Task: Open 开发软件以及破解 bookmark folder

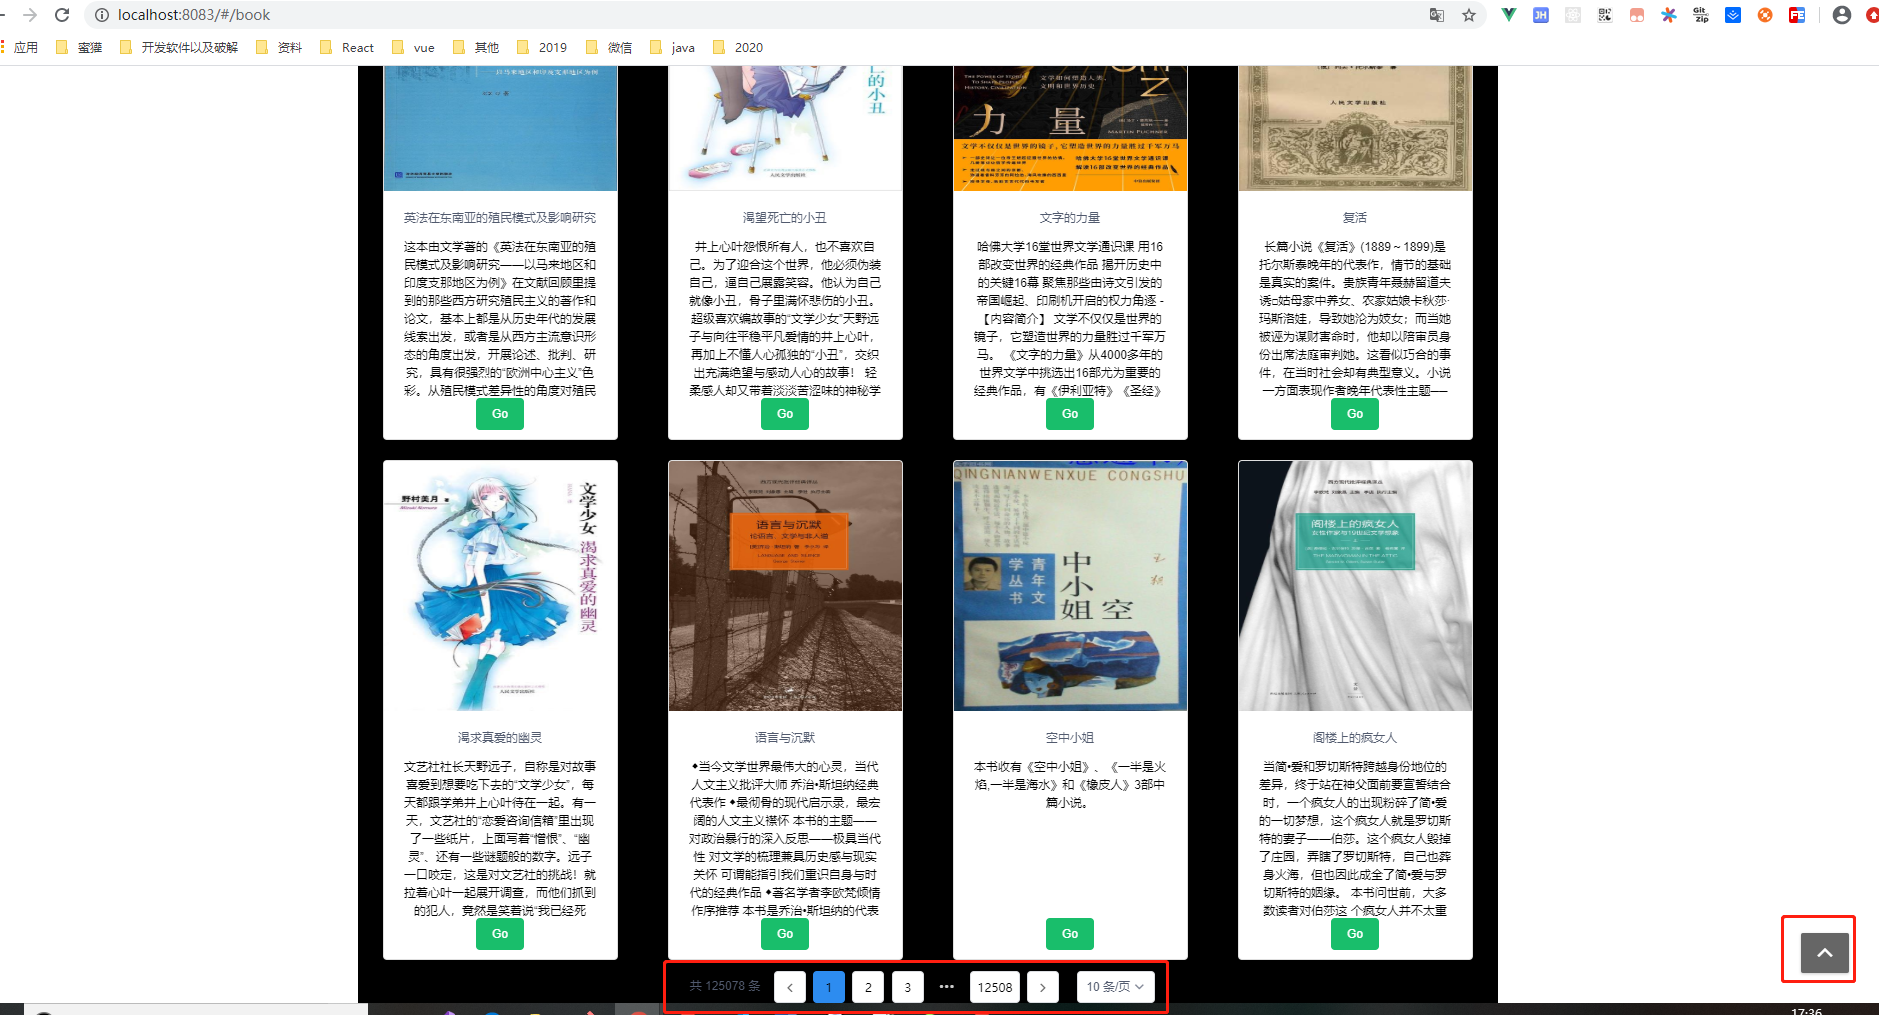Action: tap(178, 47)
